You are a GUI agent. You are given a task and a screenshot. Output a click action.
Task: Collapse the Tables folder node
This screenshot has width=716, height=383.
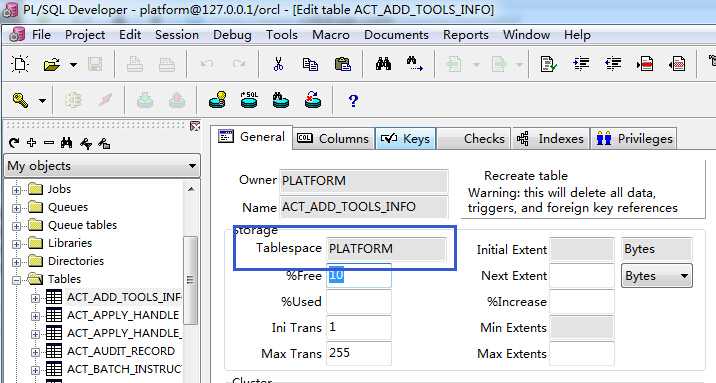16,280
